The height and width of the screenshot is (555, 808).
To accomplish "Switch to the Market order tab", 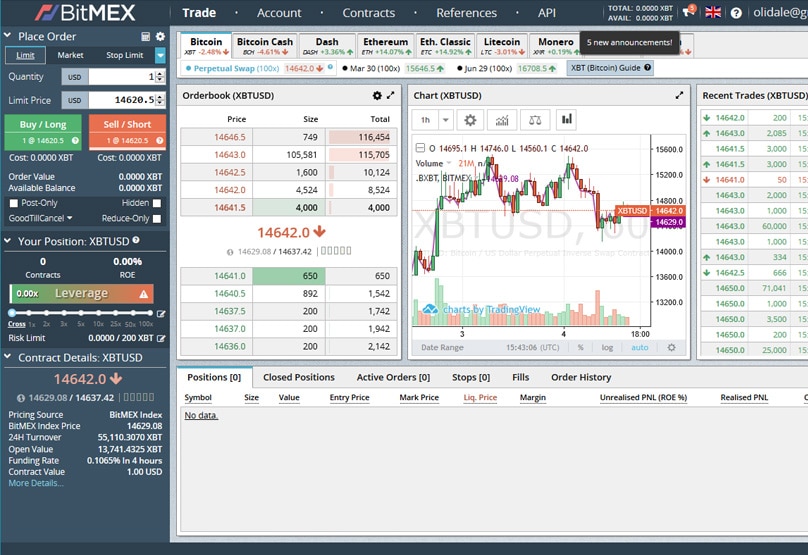I will (x=70, y=55).
